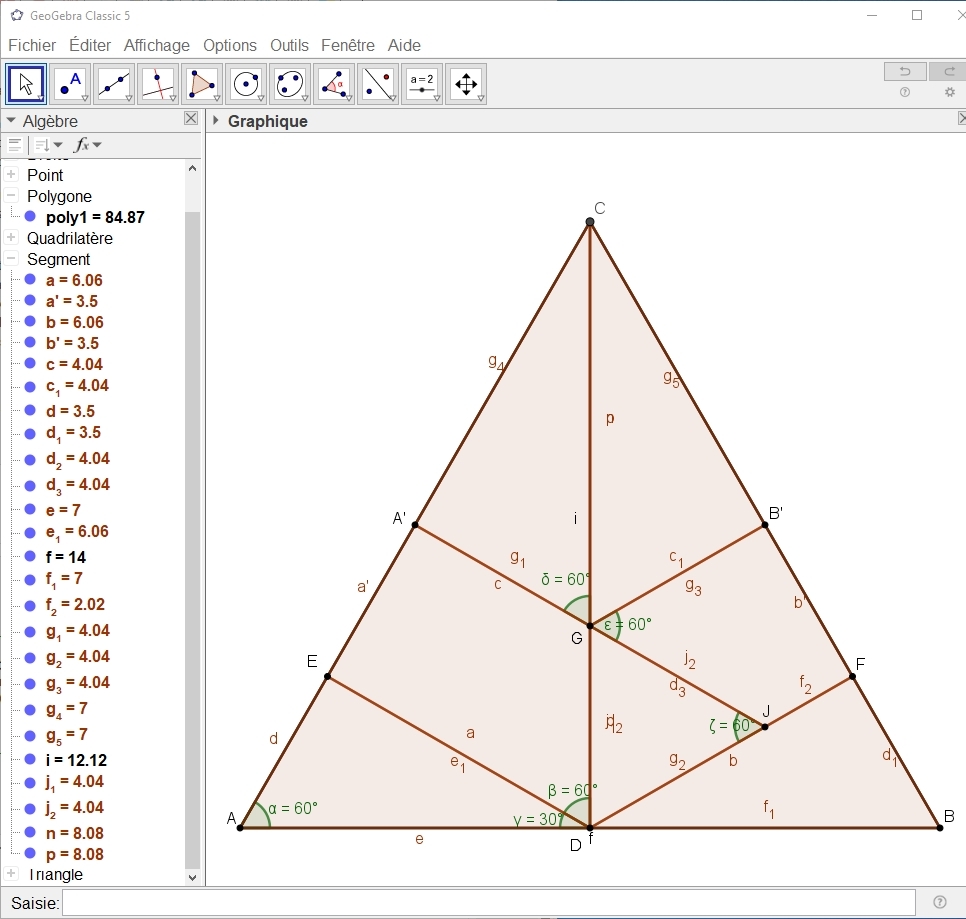
Task: Choose the Perpendicular line tool
Action: click(158, 84)
